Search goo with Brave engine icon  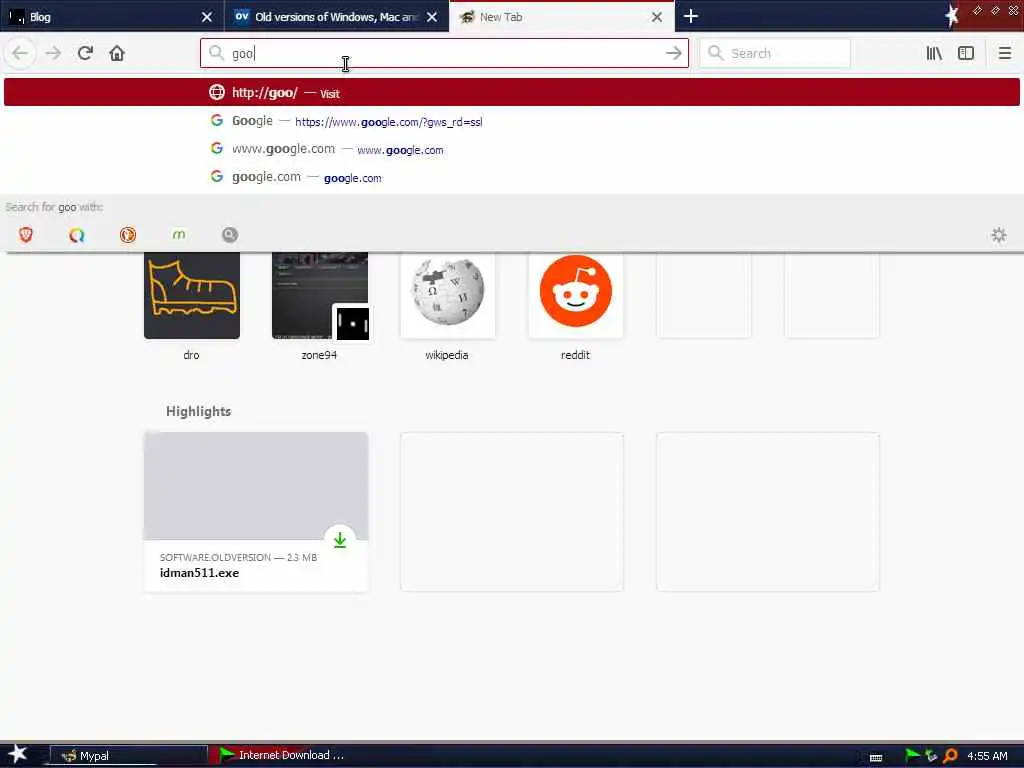tap(25, 234)
